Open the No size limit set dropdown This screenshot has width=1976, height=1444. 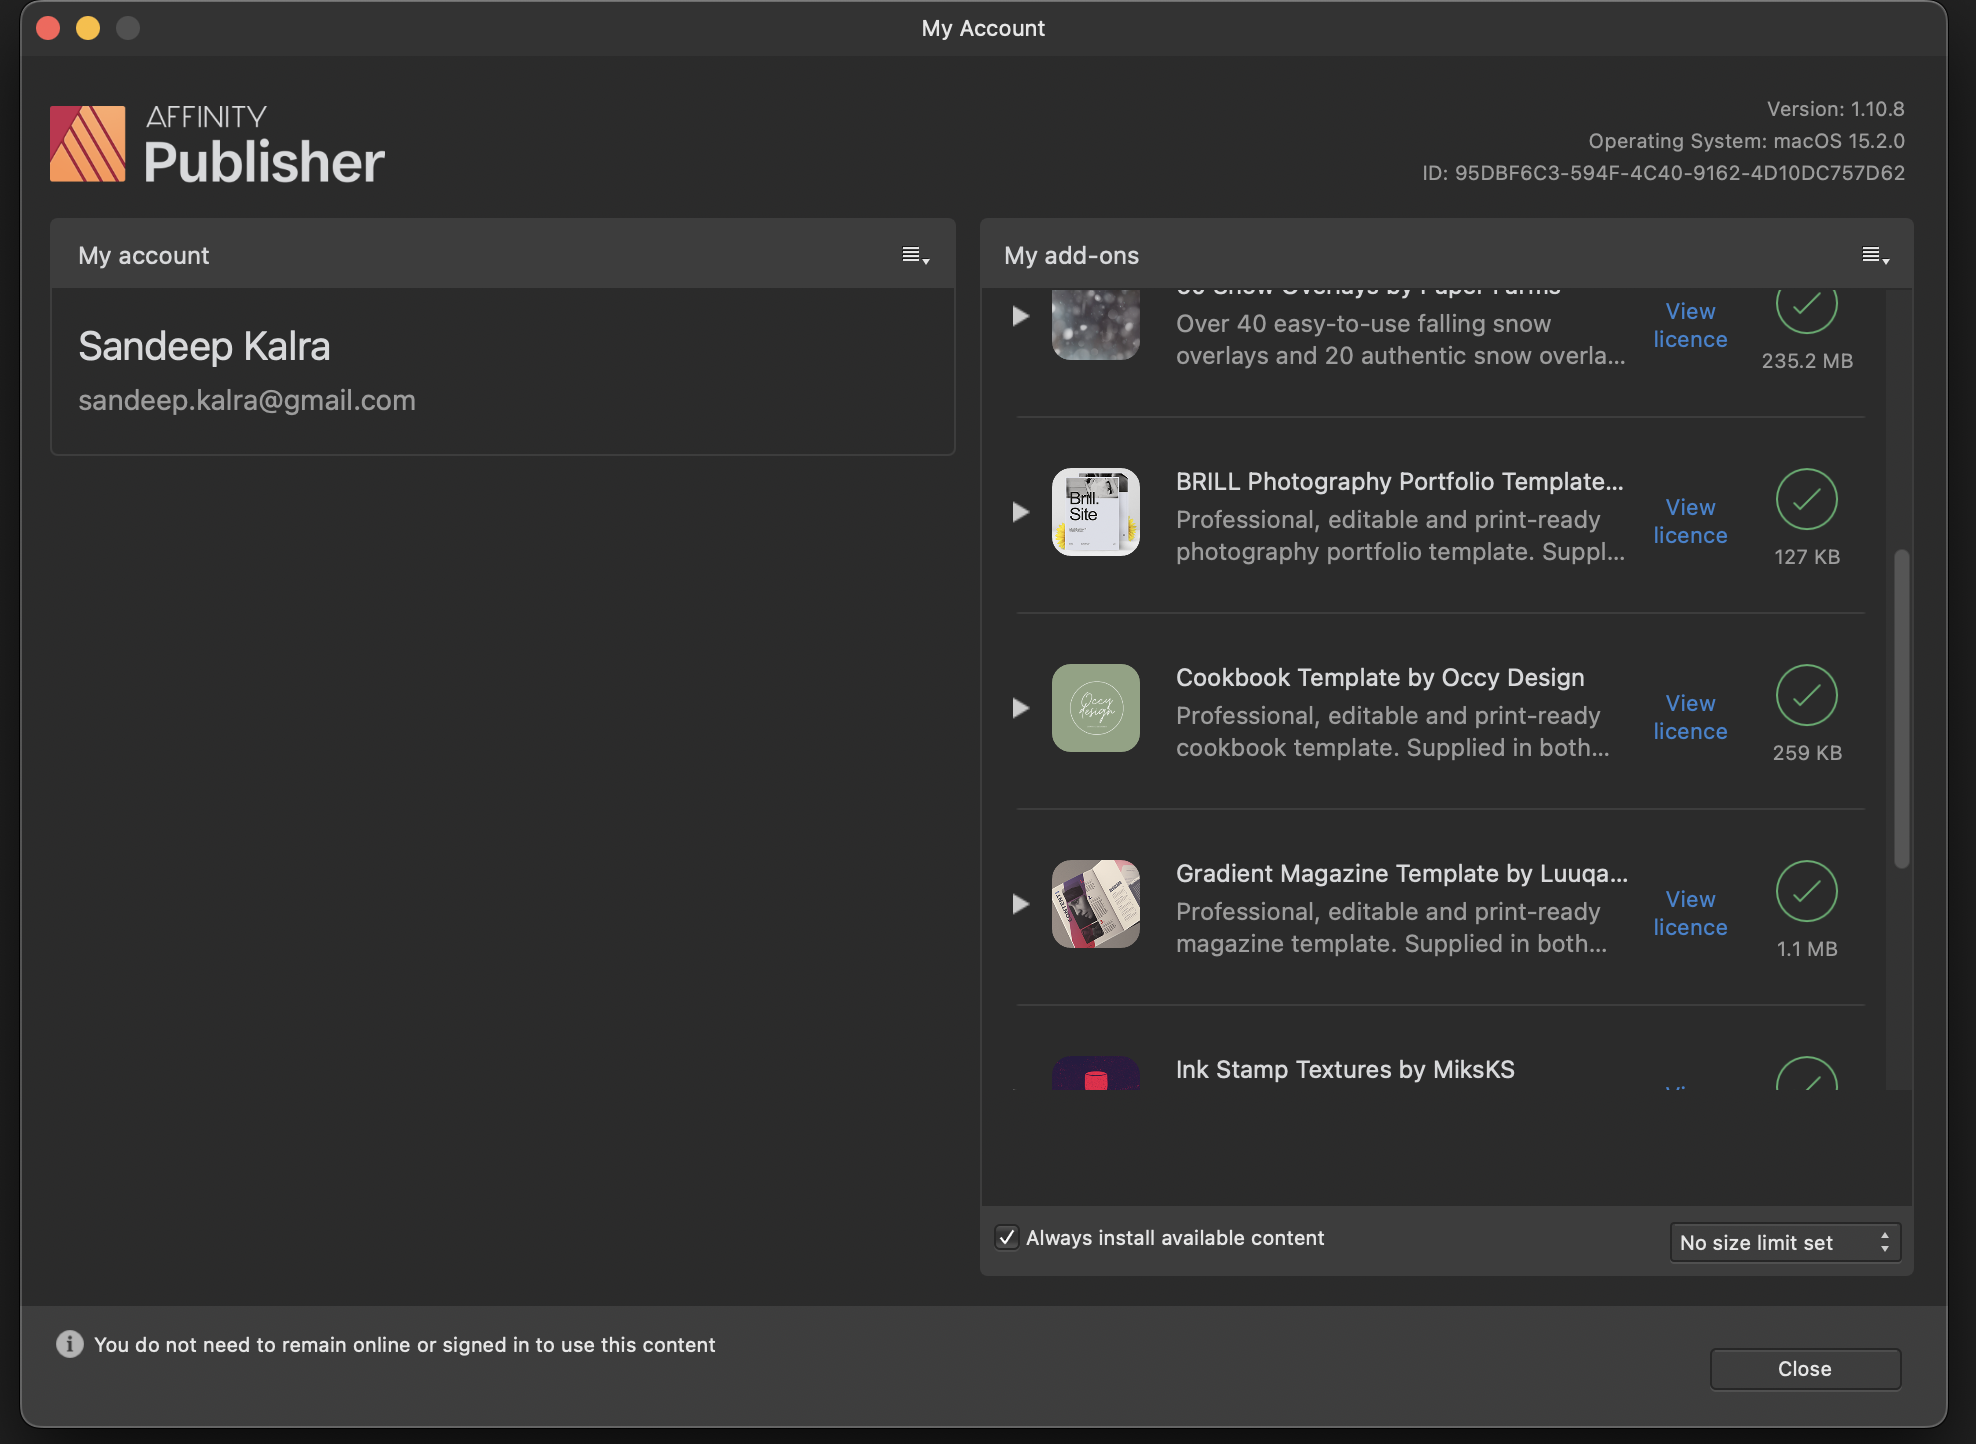coord(1785,1242)
